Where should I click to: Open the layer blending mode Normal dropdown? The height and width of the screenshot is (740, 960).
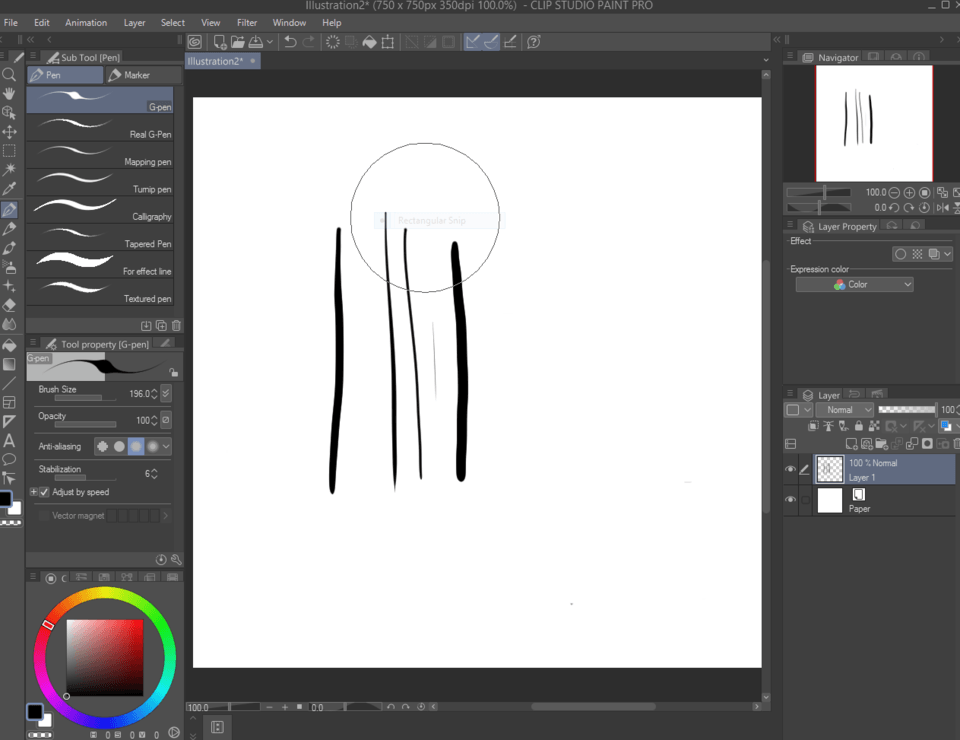coord(845,409)
